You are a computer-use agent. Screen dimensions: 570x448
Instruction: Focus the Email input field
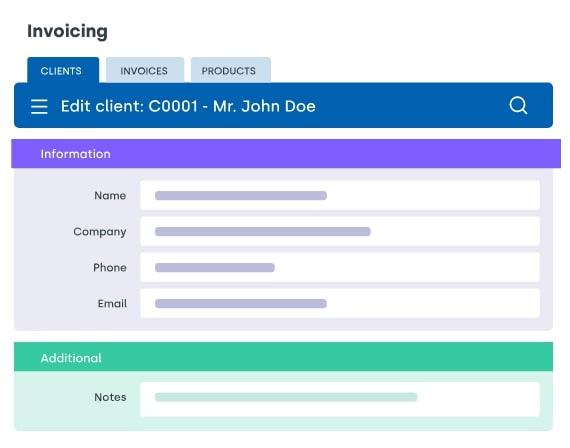tap(340, 303)
